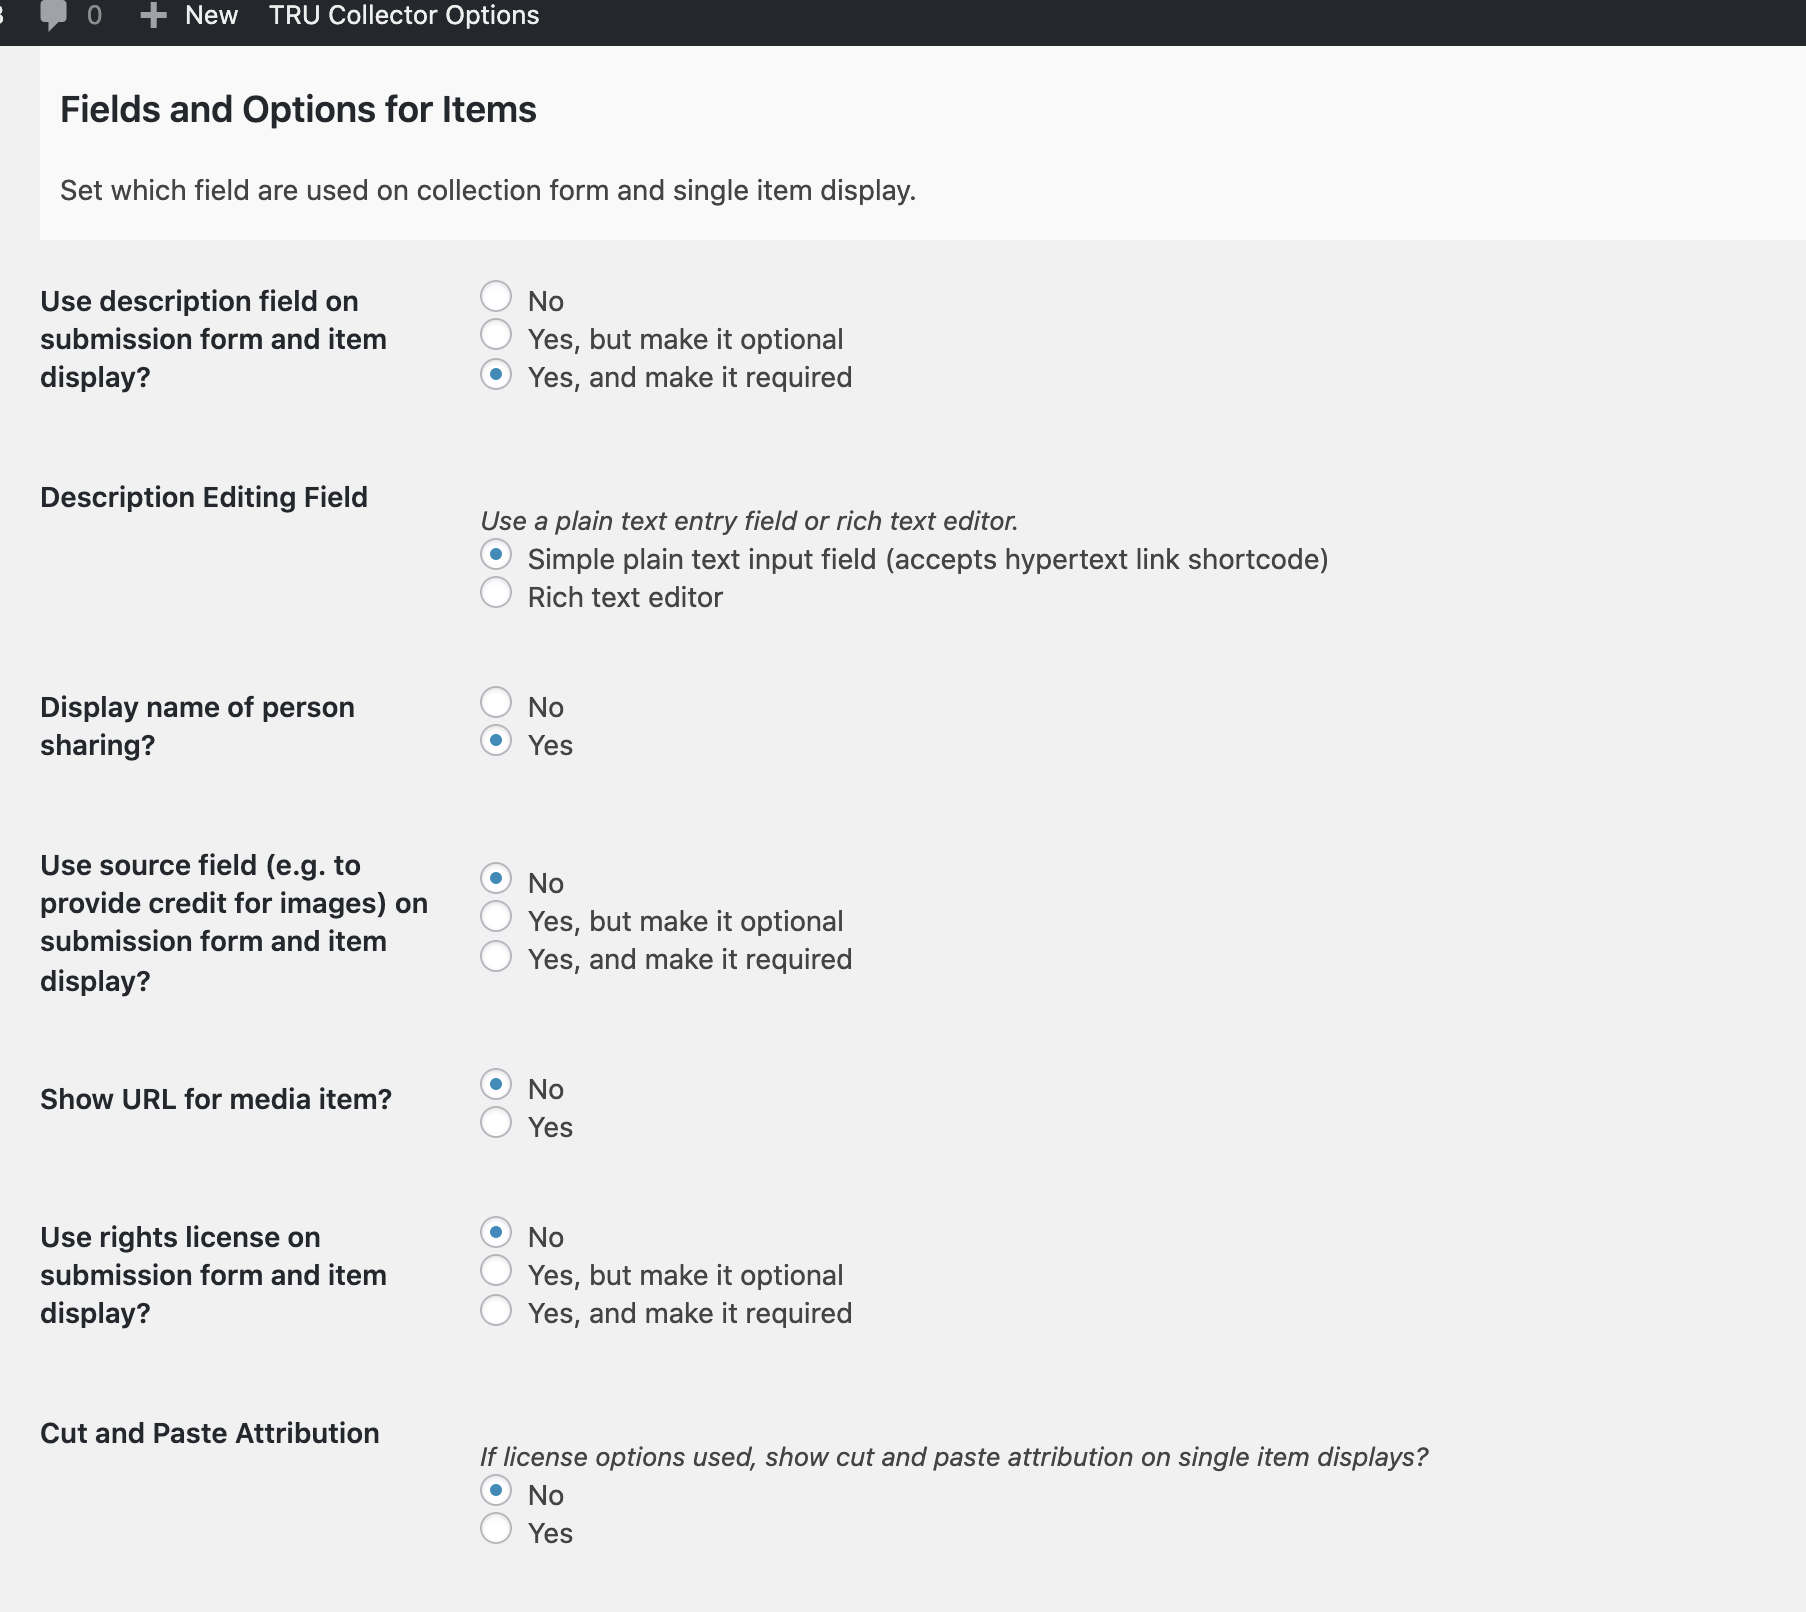
Task: Enable cut and paste attribution with Yes
Action: click(x=496, y=1529)
